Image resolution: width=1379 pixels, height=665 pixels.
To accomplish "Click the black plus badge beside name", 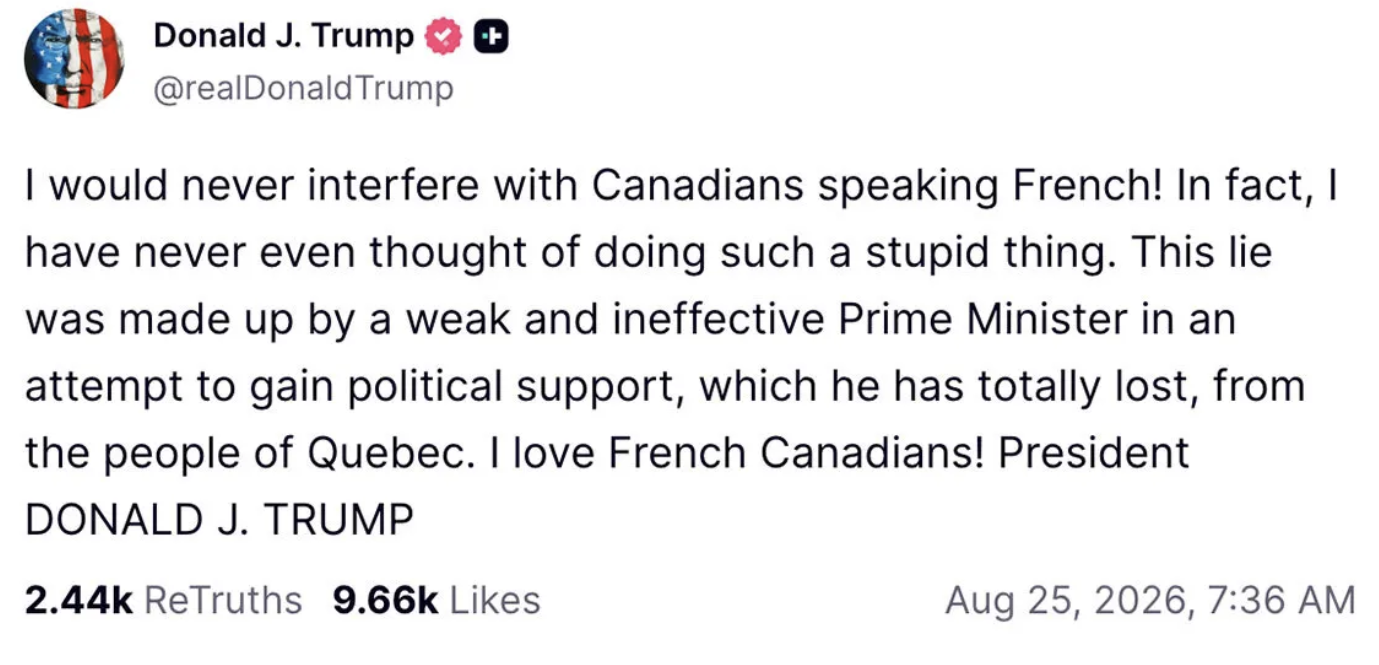I will [489, 37].
